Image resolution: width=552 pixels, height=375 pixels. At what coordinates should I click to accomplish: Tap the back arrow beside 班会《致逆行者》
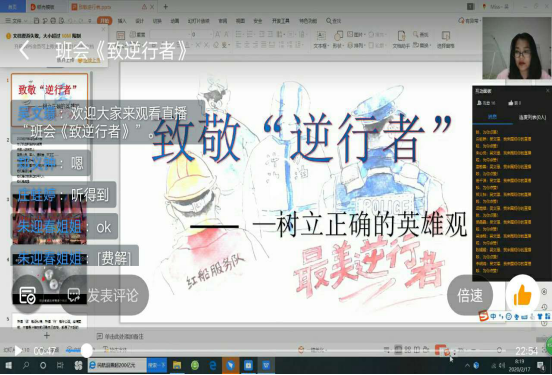click(24, 50)
